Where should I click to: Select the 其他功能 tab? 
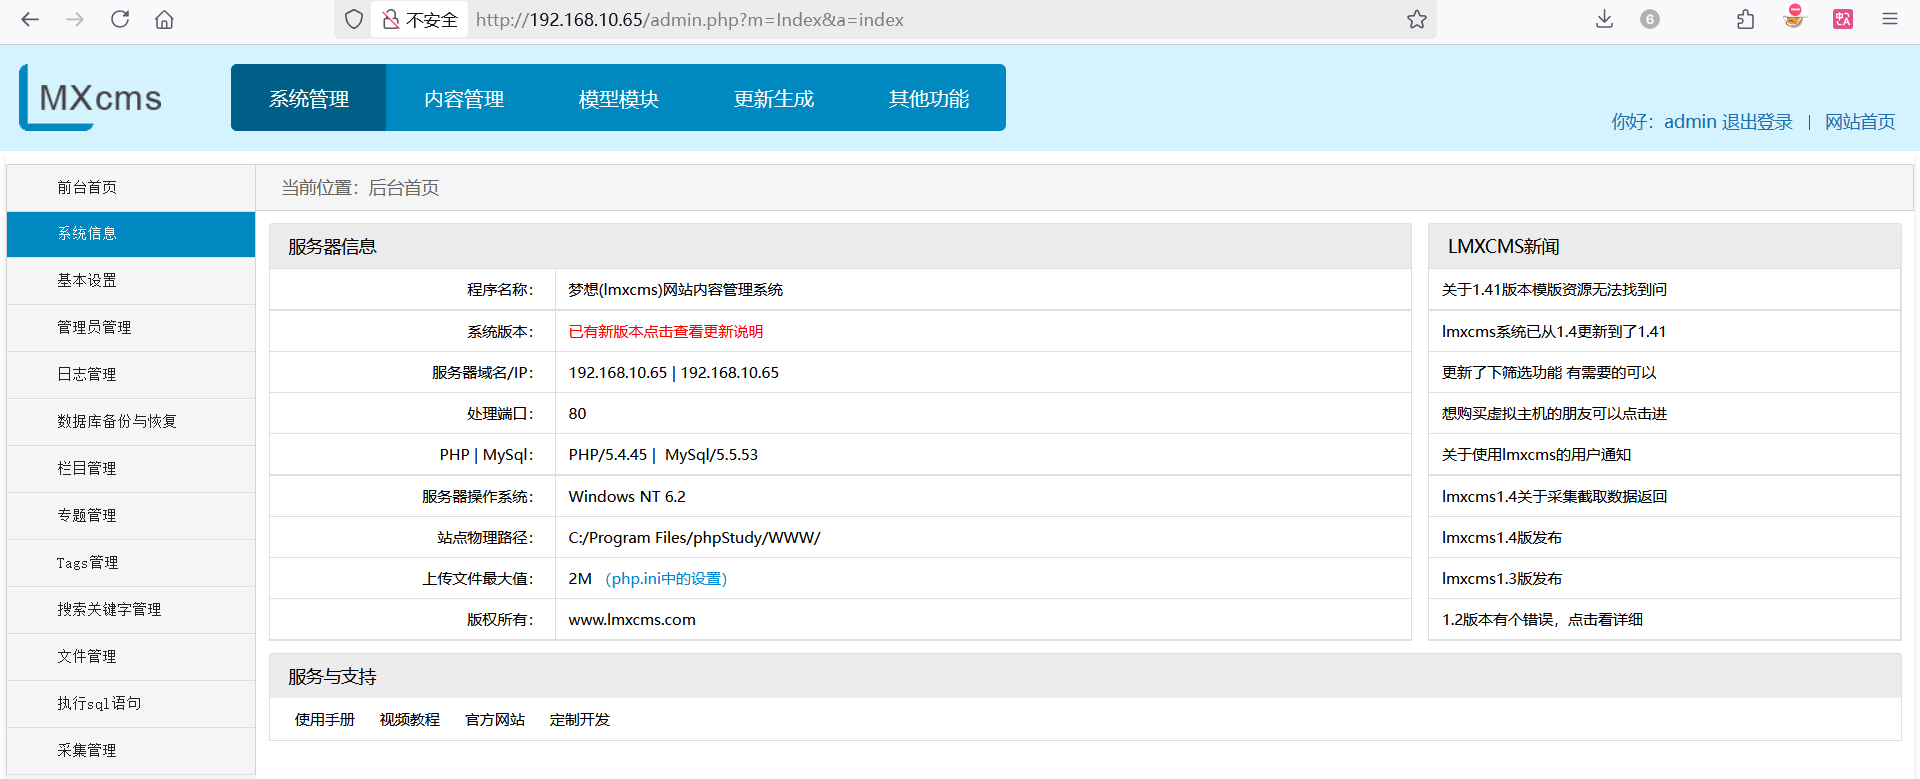pyautogui.click(x=928, y=99)
